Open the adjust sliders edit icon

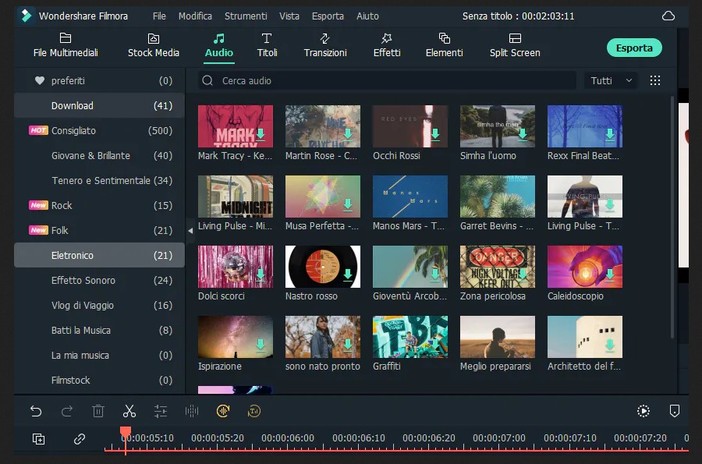(x=160, y=411)
